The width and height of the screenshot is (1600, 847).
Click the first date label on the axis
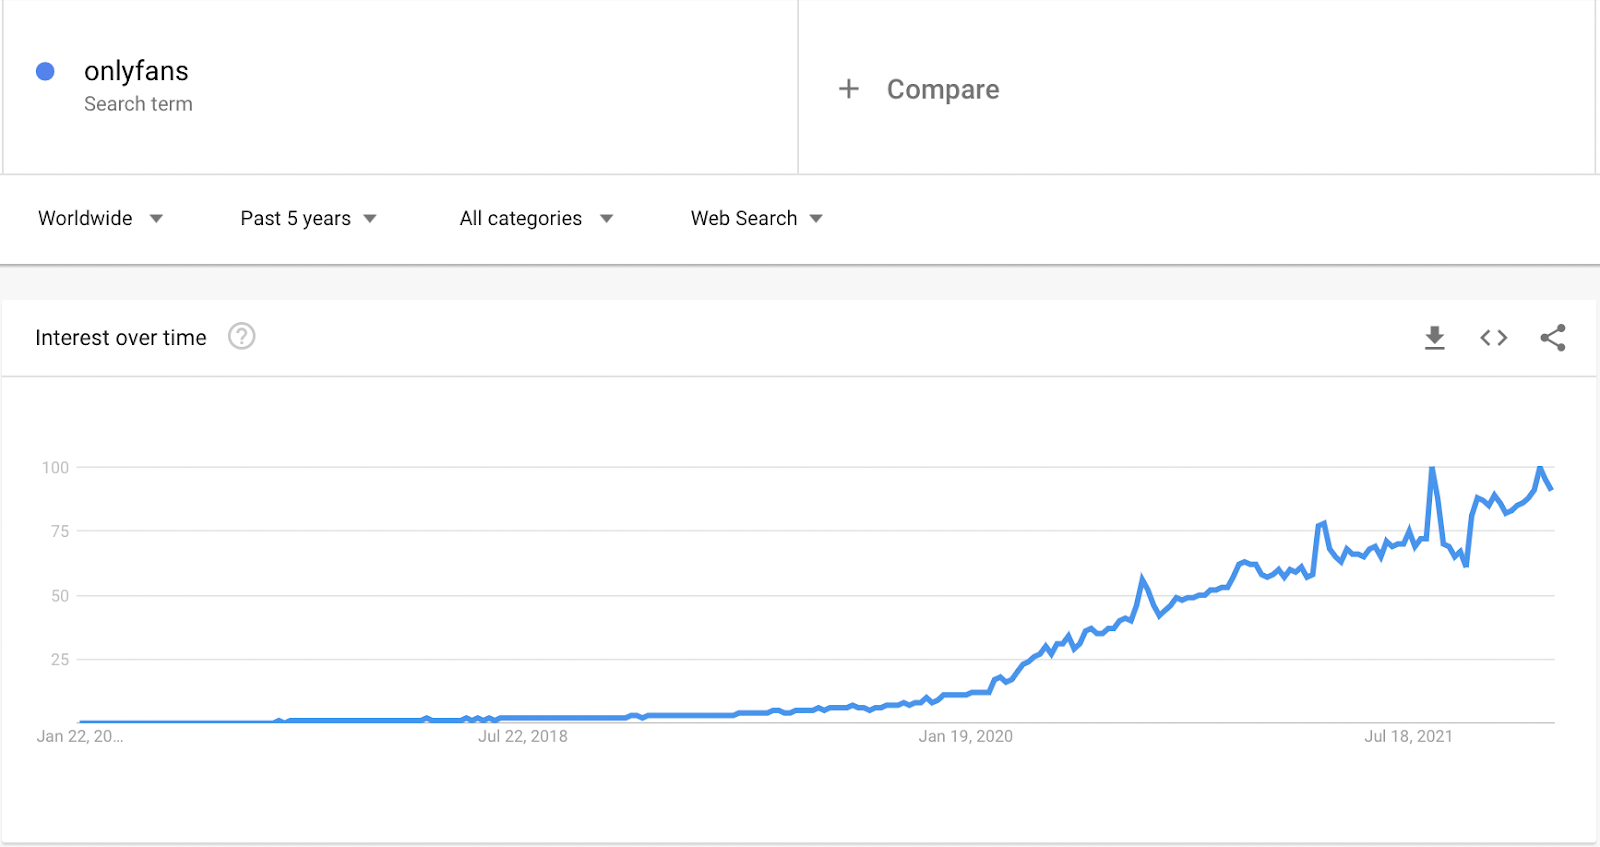point(80,736)
